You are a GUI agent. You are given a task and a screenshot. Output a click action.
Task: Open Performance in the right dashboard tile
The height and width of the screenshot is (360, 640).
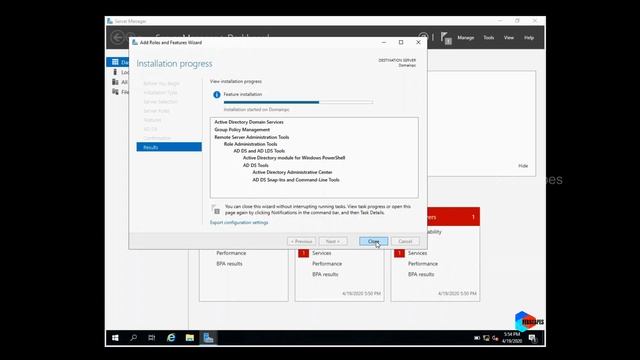(423, 264)
